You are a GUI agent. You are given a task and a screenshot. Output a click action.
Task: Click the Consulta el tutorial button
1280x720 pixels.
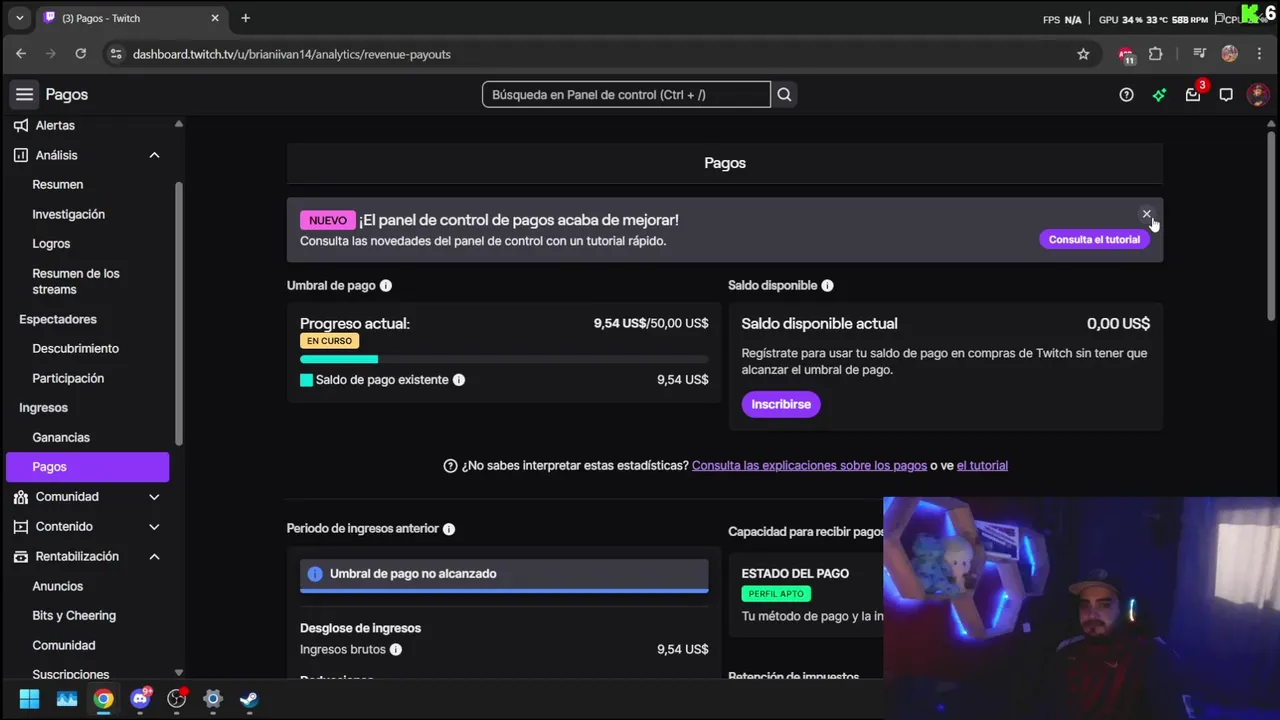(x=1094, y=240)
